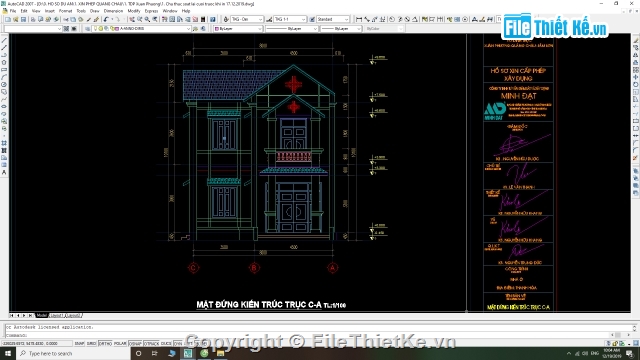Click the Undo arrow icon

[107, 19]
